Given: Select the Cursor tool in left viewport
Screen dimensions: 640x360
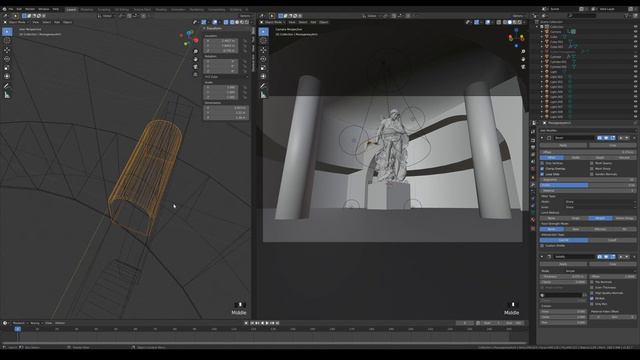Looking at the screenshot, I should [x=7, y=41].
